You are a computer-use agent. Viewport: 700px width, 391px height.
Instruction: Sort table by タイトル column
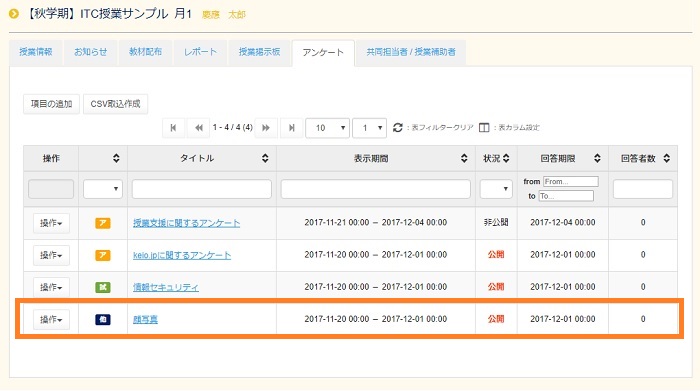pyautogui.click(x=265, y=158)
